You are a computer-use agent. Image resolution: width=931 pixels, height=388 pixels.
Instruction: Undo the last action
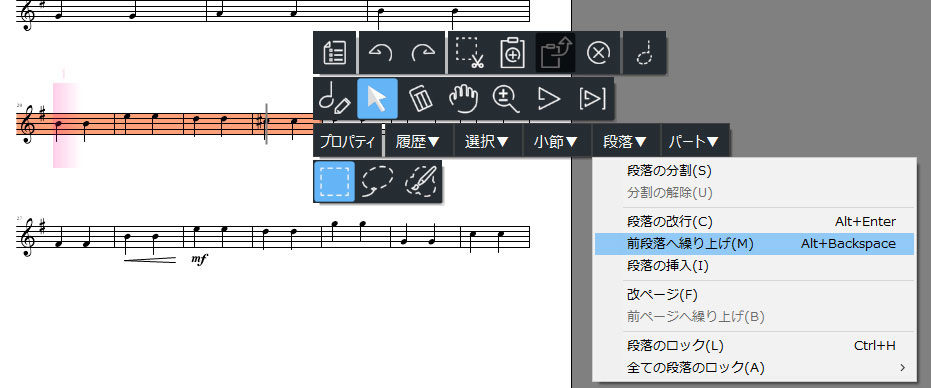[x=380, y=53]
